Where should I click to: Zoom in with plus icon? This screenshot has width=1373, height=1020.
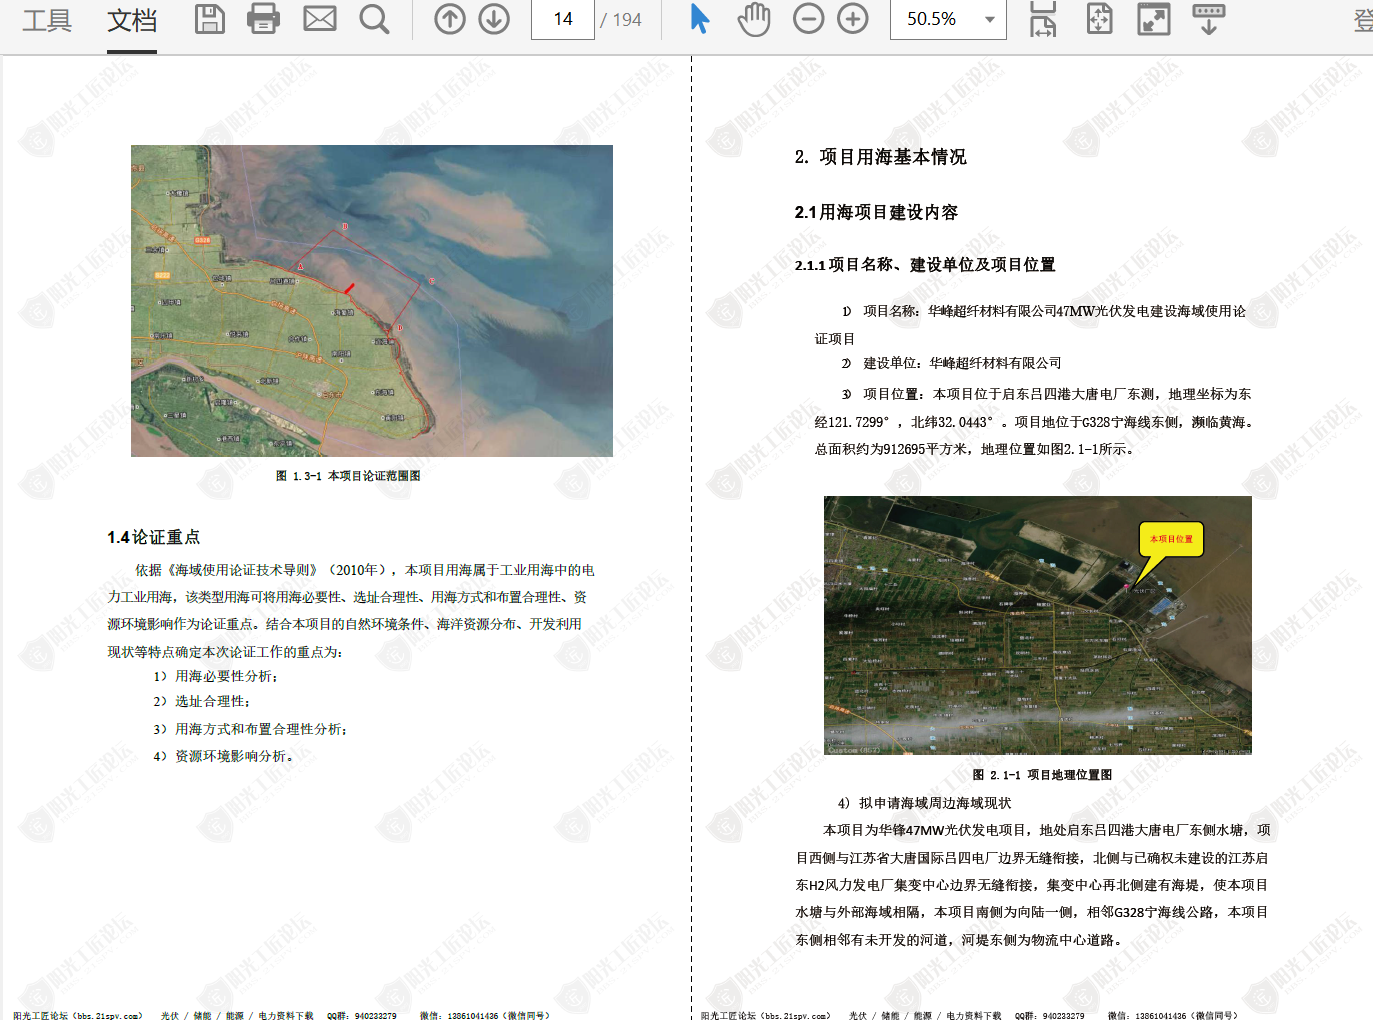pos(852,19)
